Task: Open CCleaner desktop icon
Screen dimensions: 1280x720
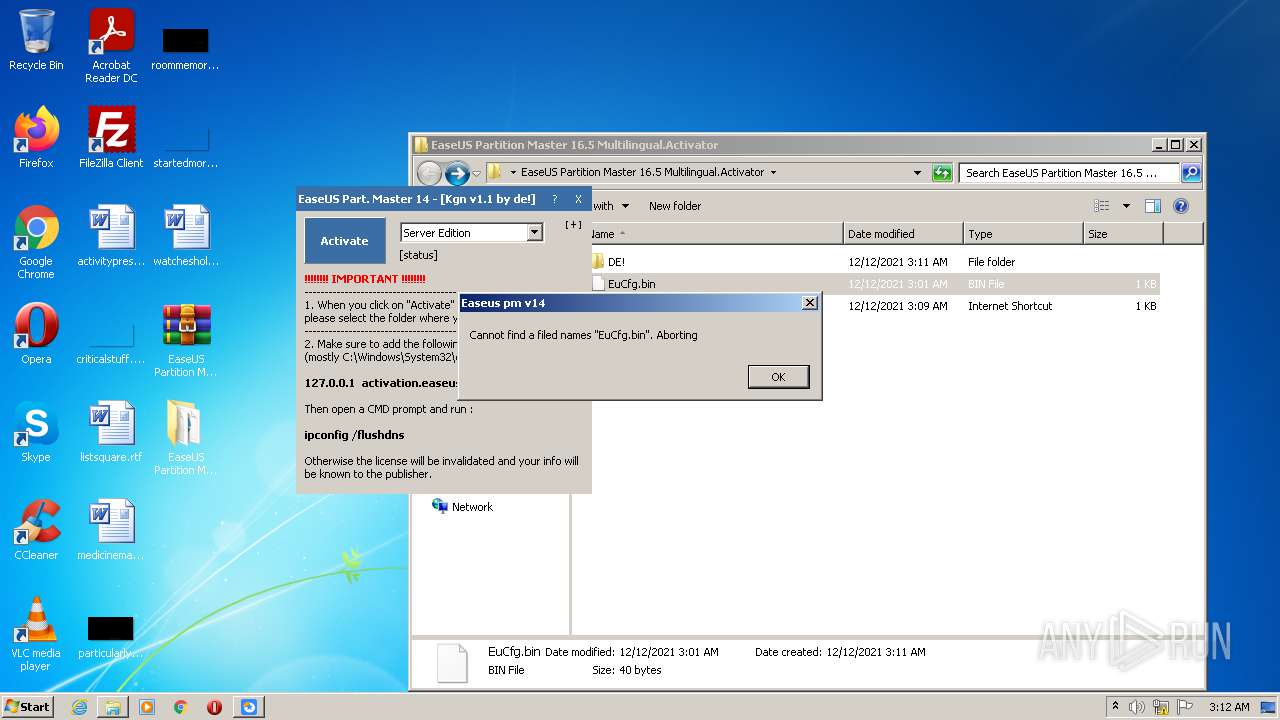Action: (36, 530)
